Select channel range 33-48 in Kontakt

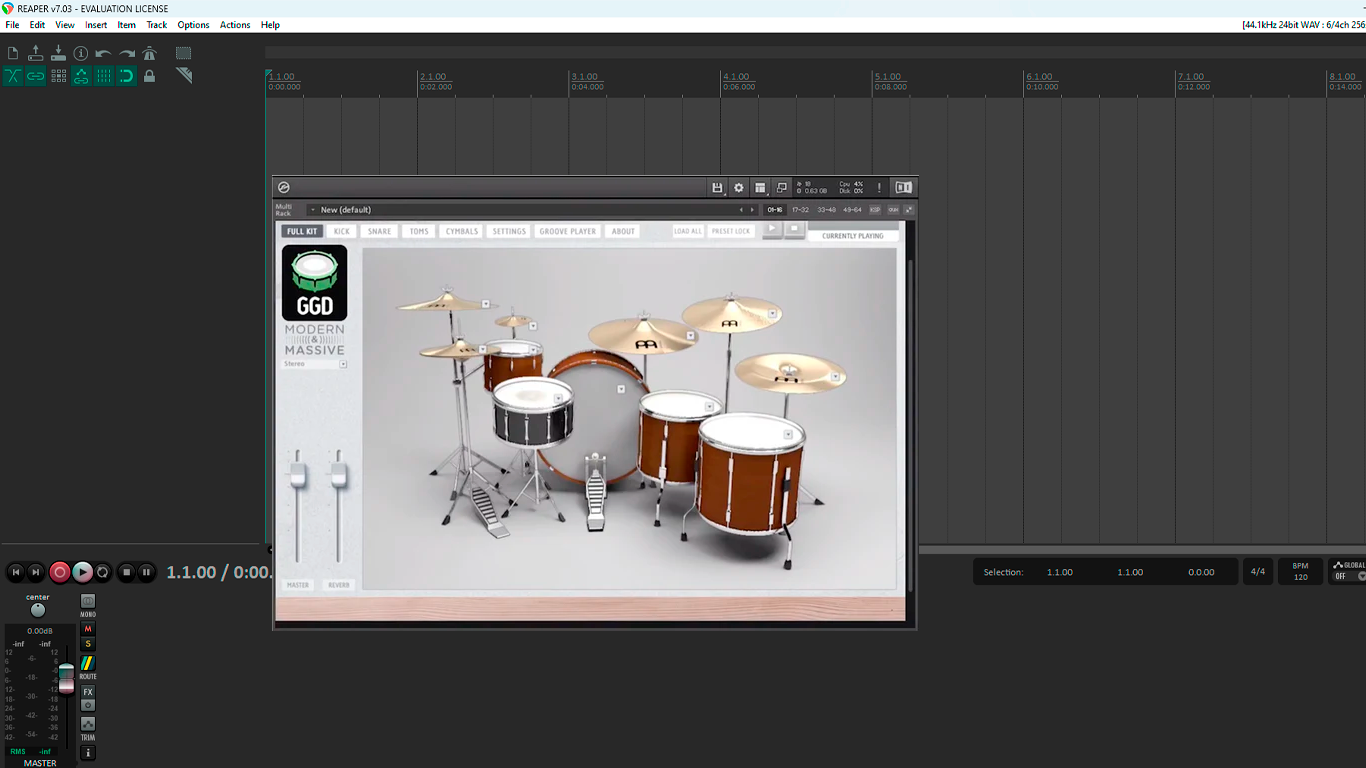click(x=826, y=210)
